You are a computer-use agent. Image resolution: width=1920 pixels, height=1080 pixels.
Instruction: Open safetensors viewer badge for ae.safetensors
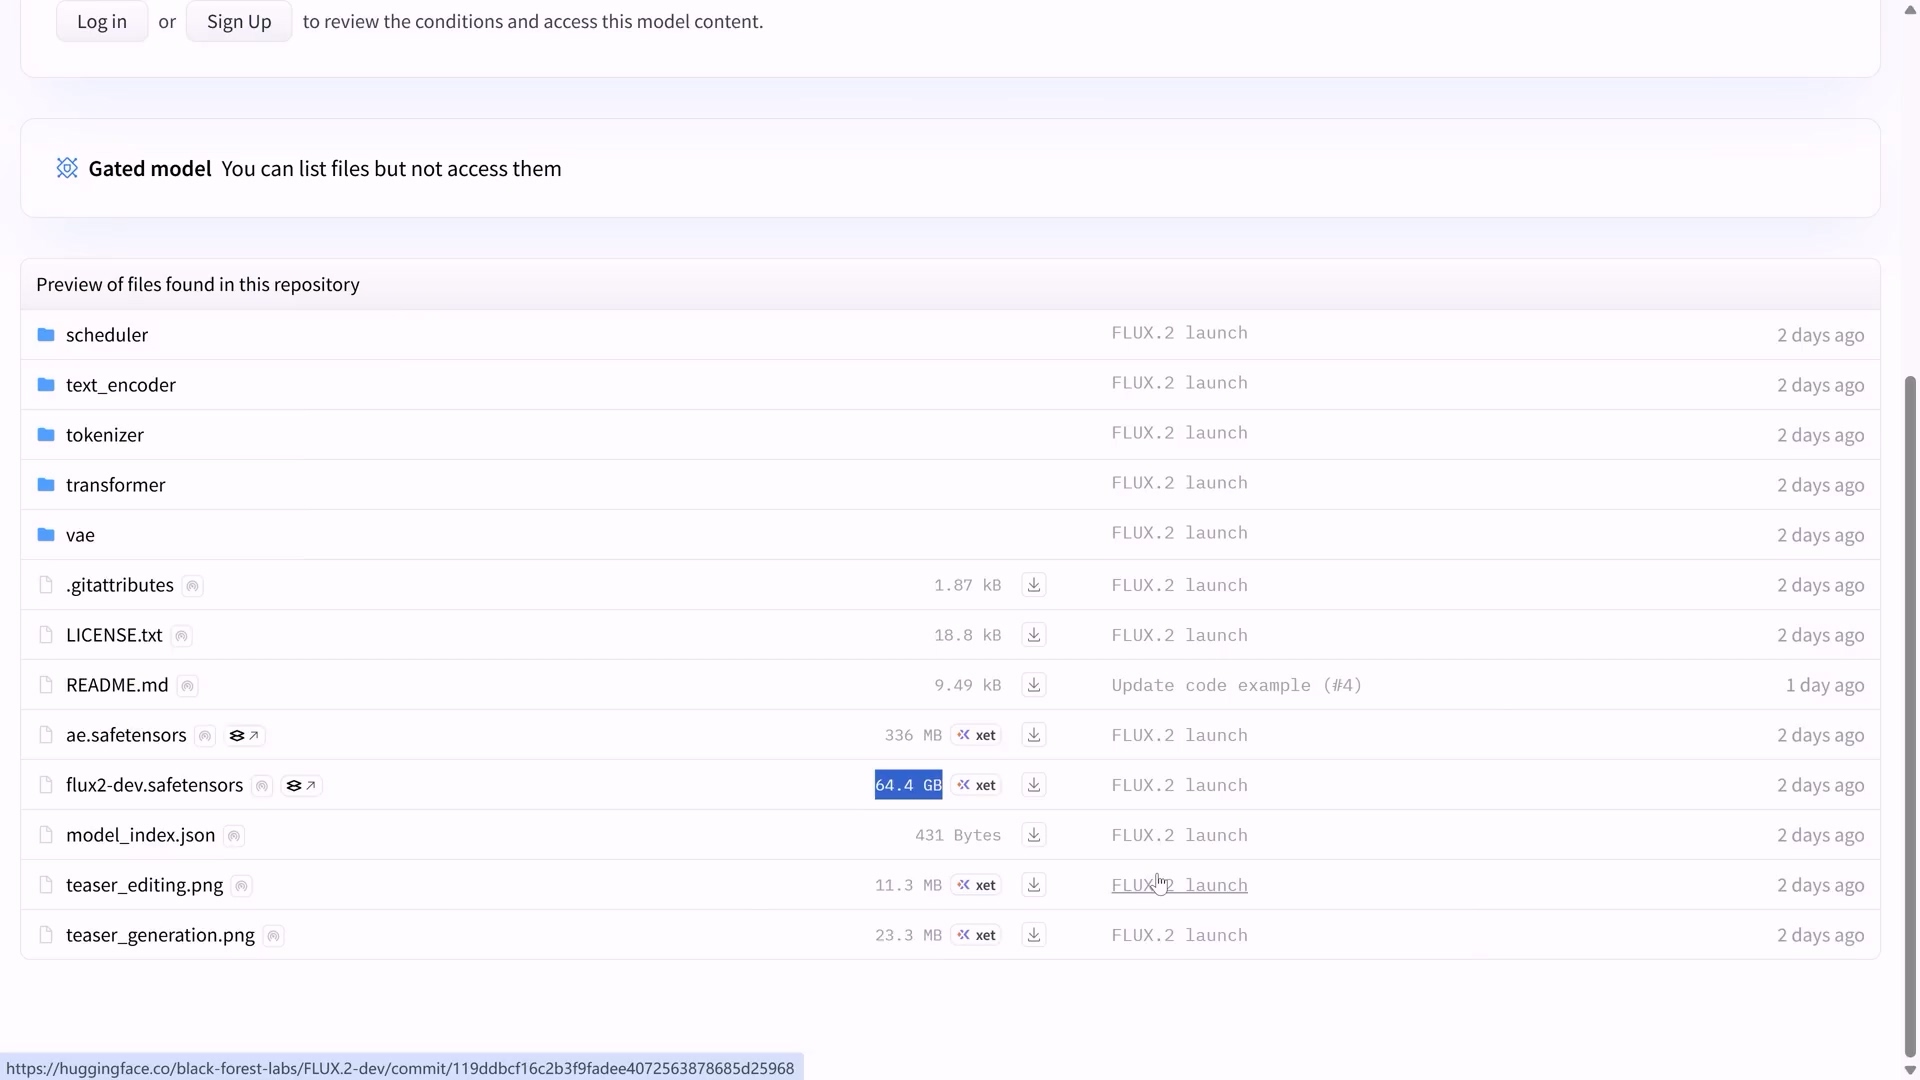click(245, 736)
